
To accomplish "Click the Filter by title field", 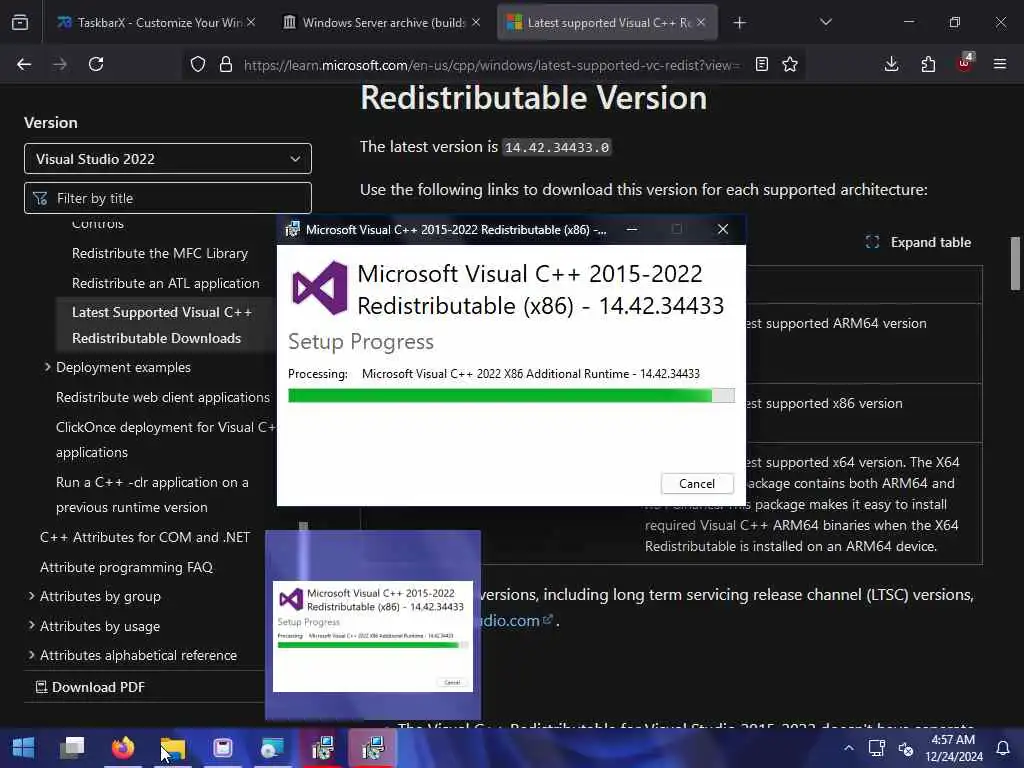I will click(x=168, y=198).
